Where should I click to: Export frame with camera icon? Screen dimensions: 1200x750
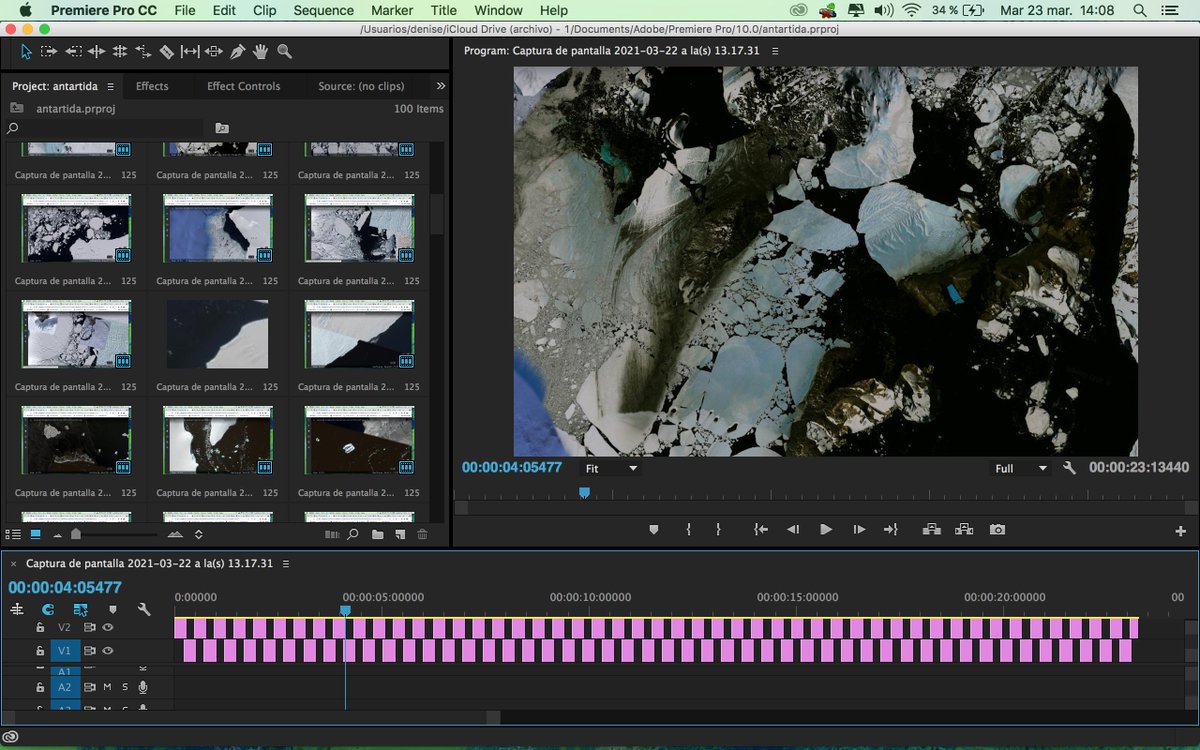click(x=997, y=530)
